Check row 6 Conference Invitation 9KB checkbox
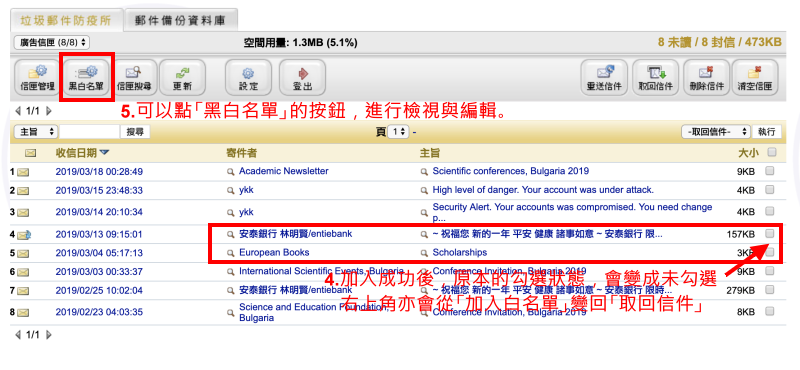 770,271
